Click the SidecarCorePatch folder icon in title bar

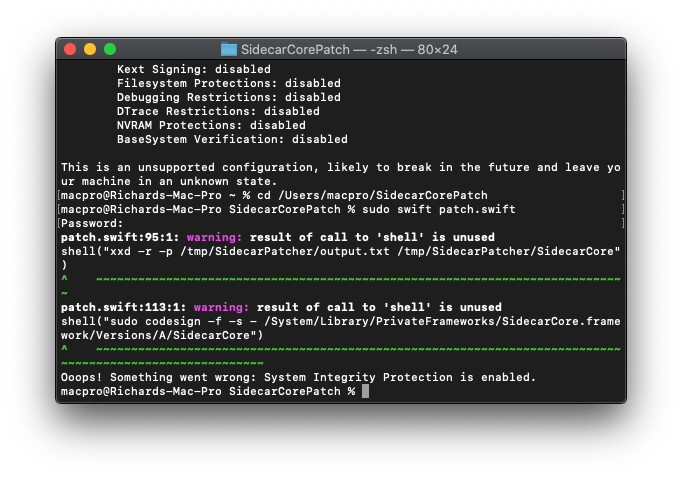tap(229, 49)
